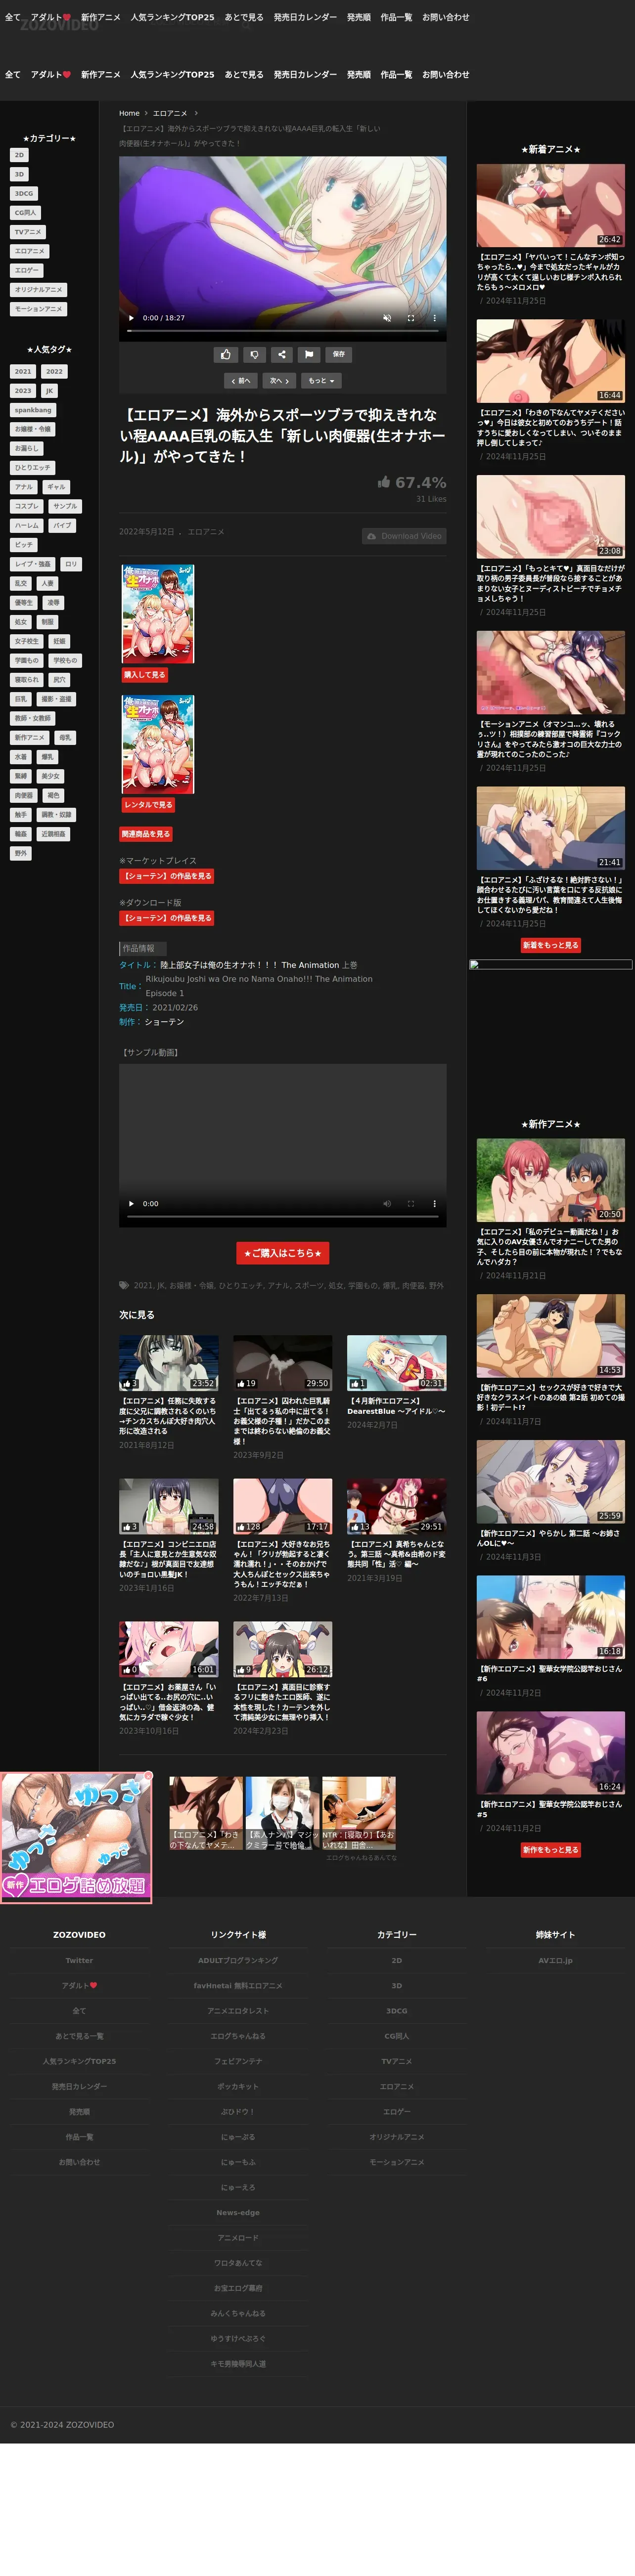Select the モーションアニメ category tag
Viewport: 635px width, 2576px height.
[x=38, y=309]
